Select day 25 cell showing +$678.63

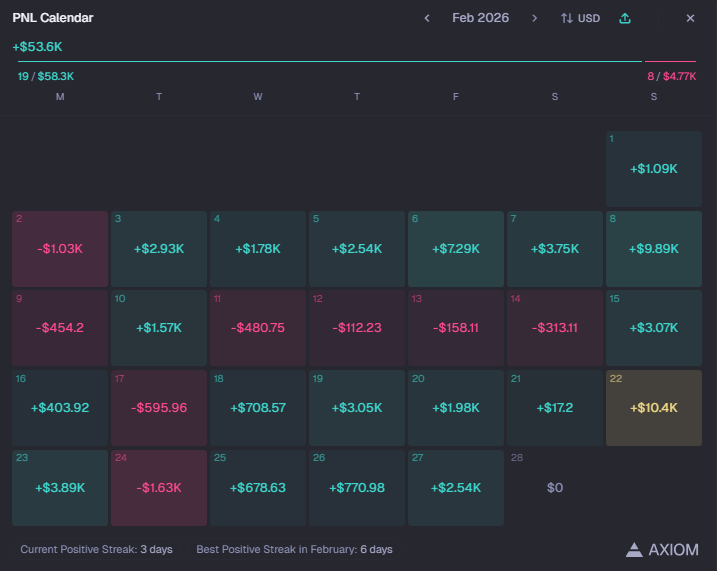coord(258,488)
